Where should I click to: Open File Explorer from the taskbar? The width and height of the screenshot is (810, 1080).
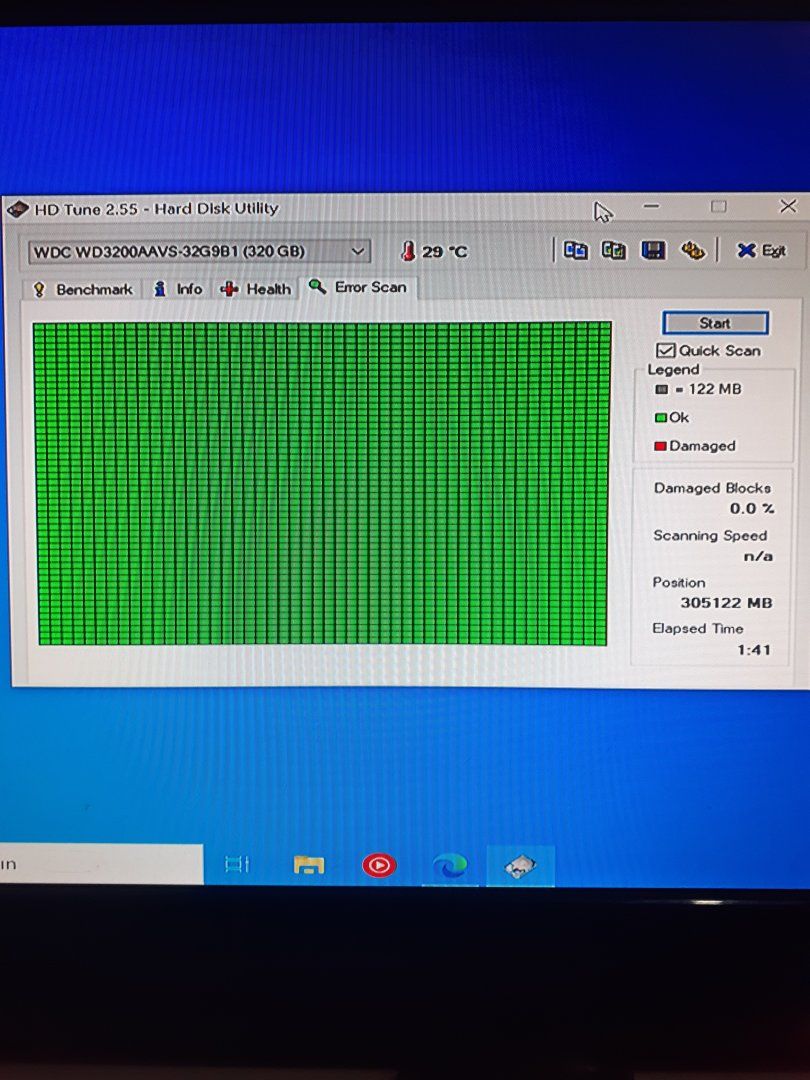pyautogui.click(x=309, y=864)
